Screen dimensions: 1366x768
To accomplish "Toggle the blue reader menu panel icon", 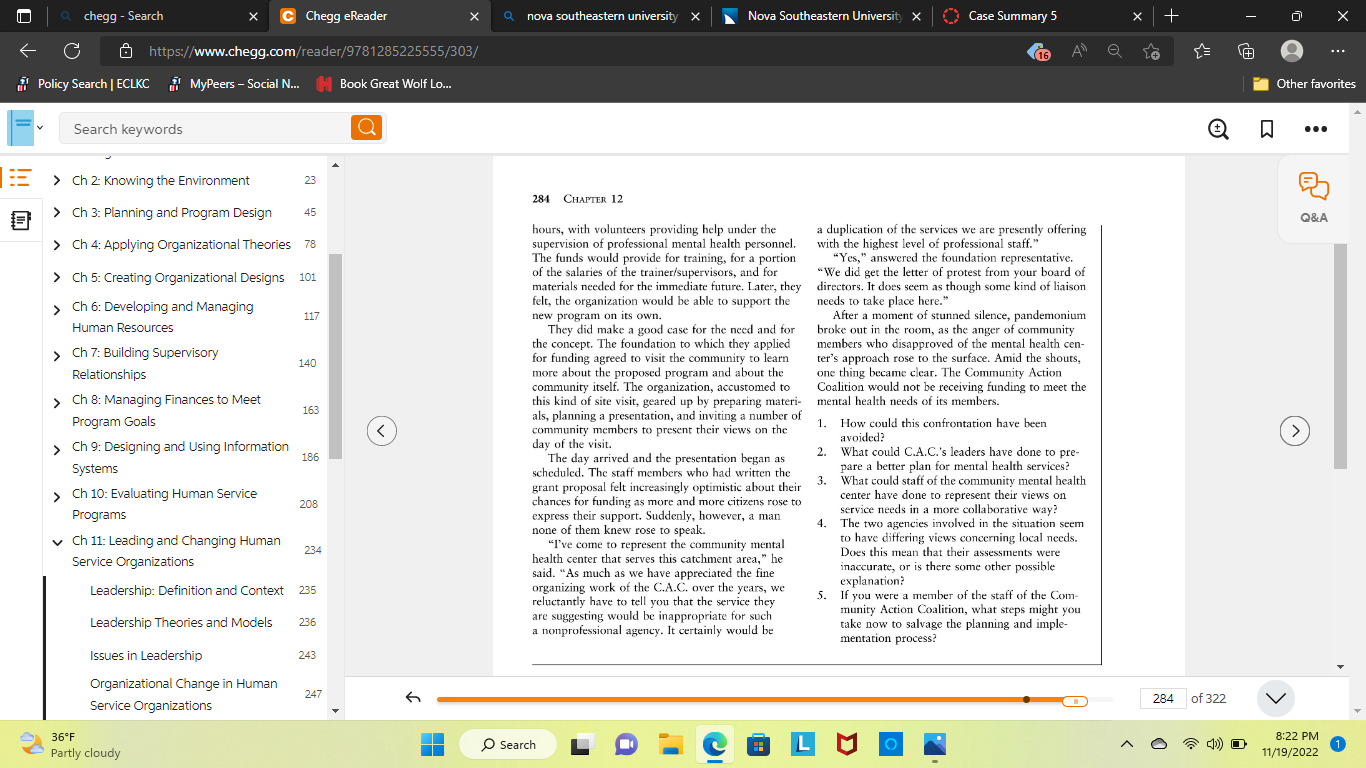I will coord(20,128).
